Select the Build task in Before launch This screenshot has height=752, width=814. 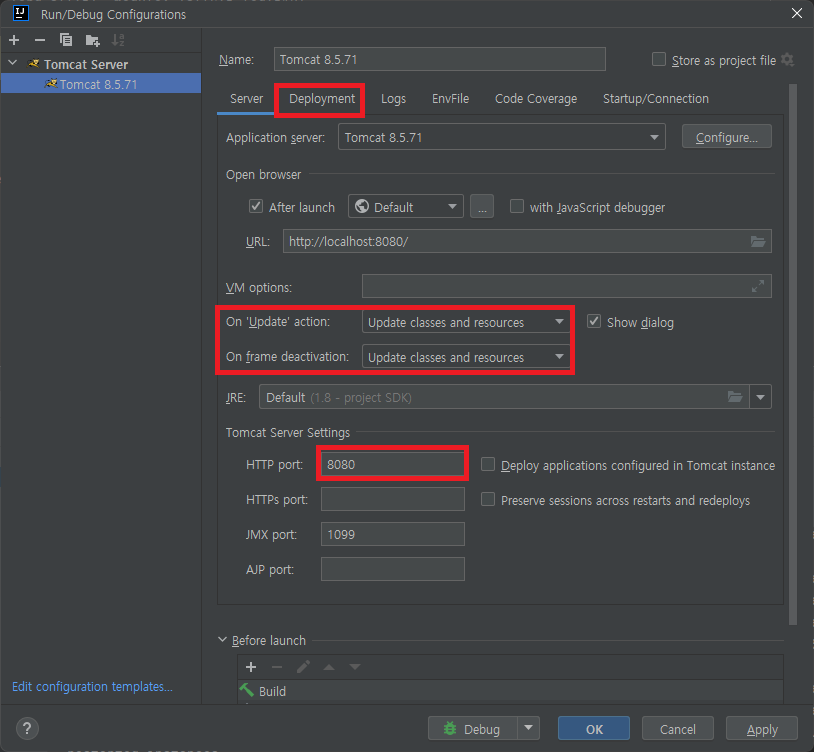click(x=510, y=691)
